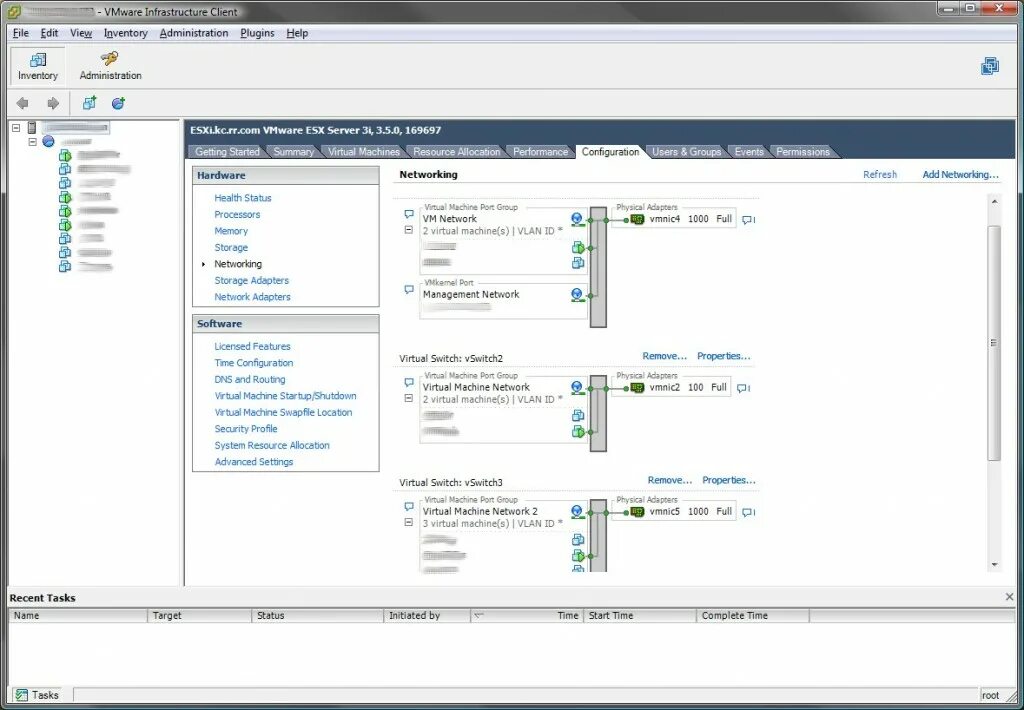Click the info bubble left of Virtual Machine Network 2

[x=409, y=506]
